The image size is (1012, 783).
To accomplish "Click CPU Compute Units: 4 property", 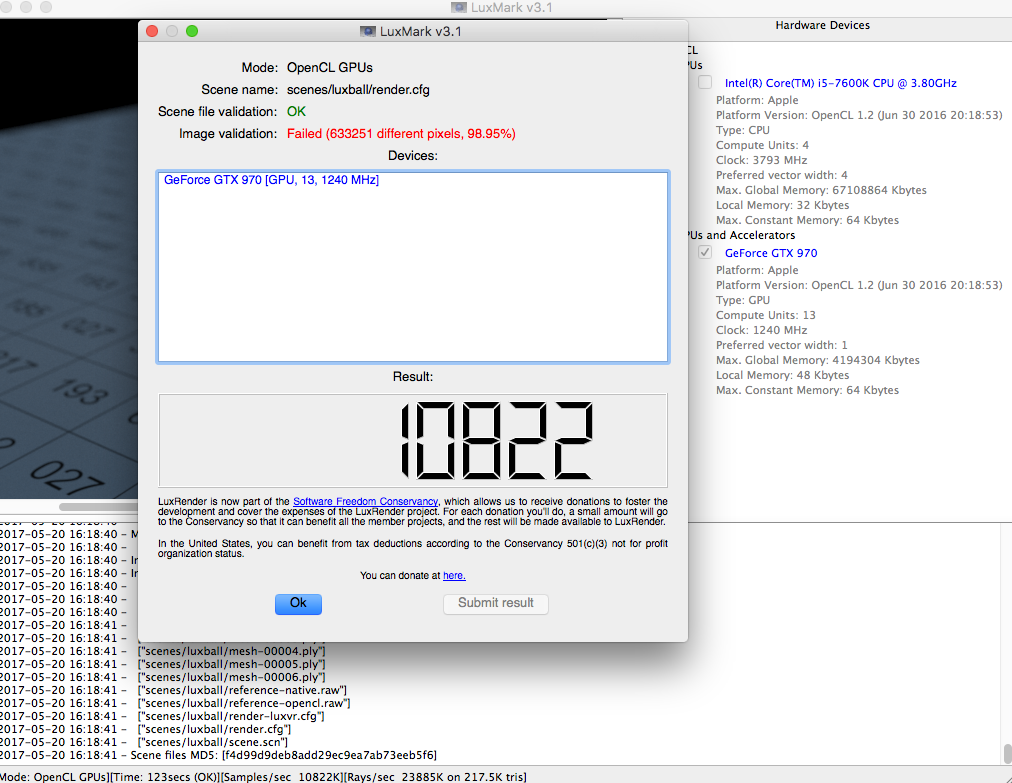I will [x=762, y=145].
